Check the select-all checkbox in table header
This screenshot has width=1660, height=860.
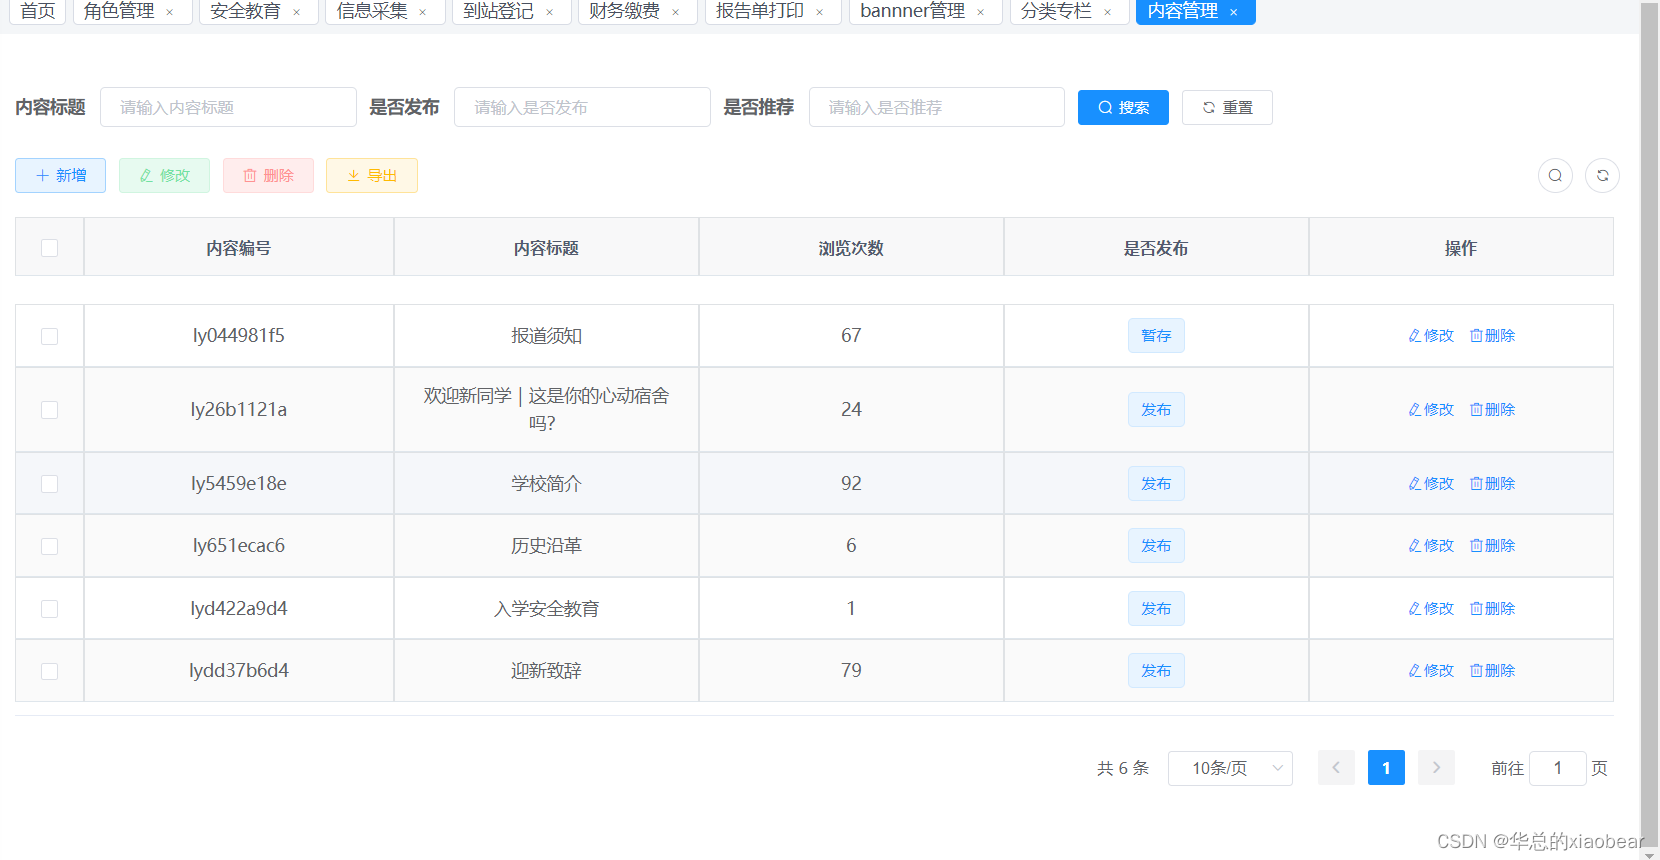tap(49, 248)
